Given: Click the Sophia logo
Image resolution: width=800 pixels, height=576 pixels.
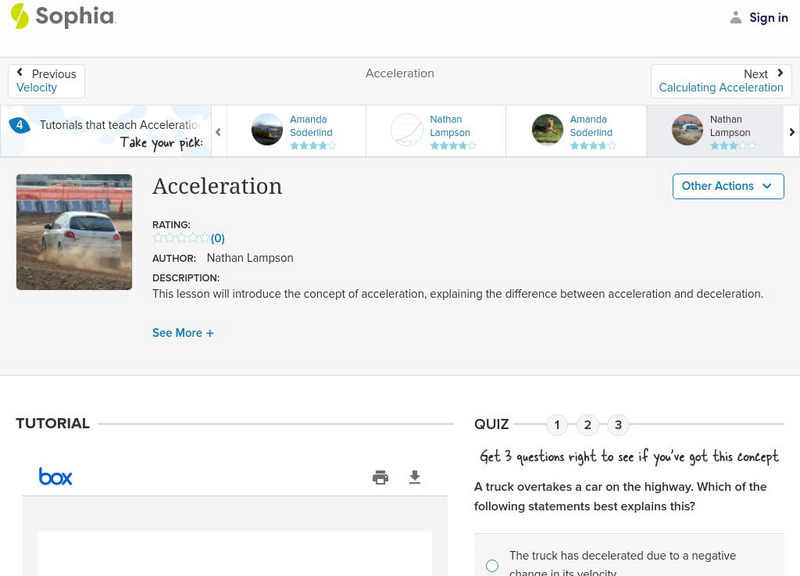Looking at the screenshot, I should [x=62, y=16].
